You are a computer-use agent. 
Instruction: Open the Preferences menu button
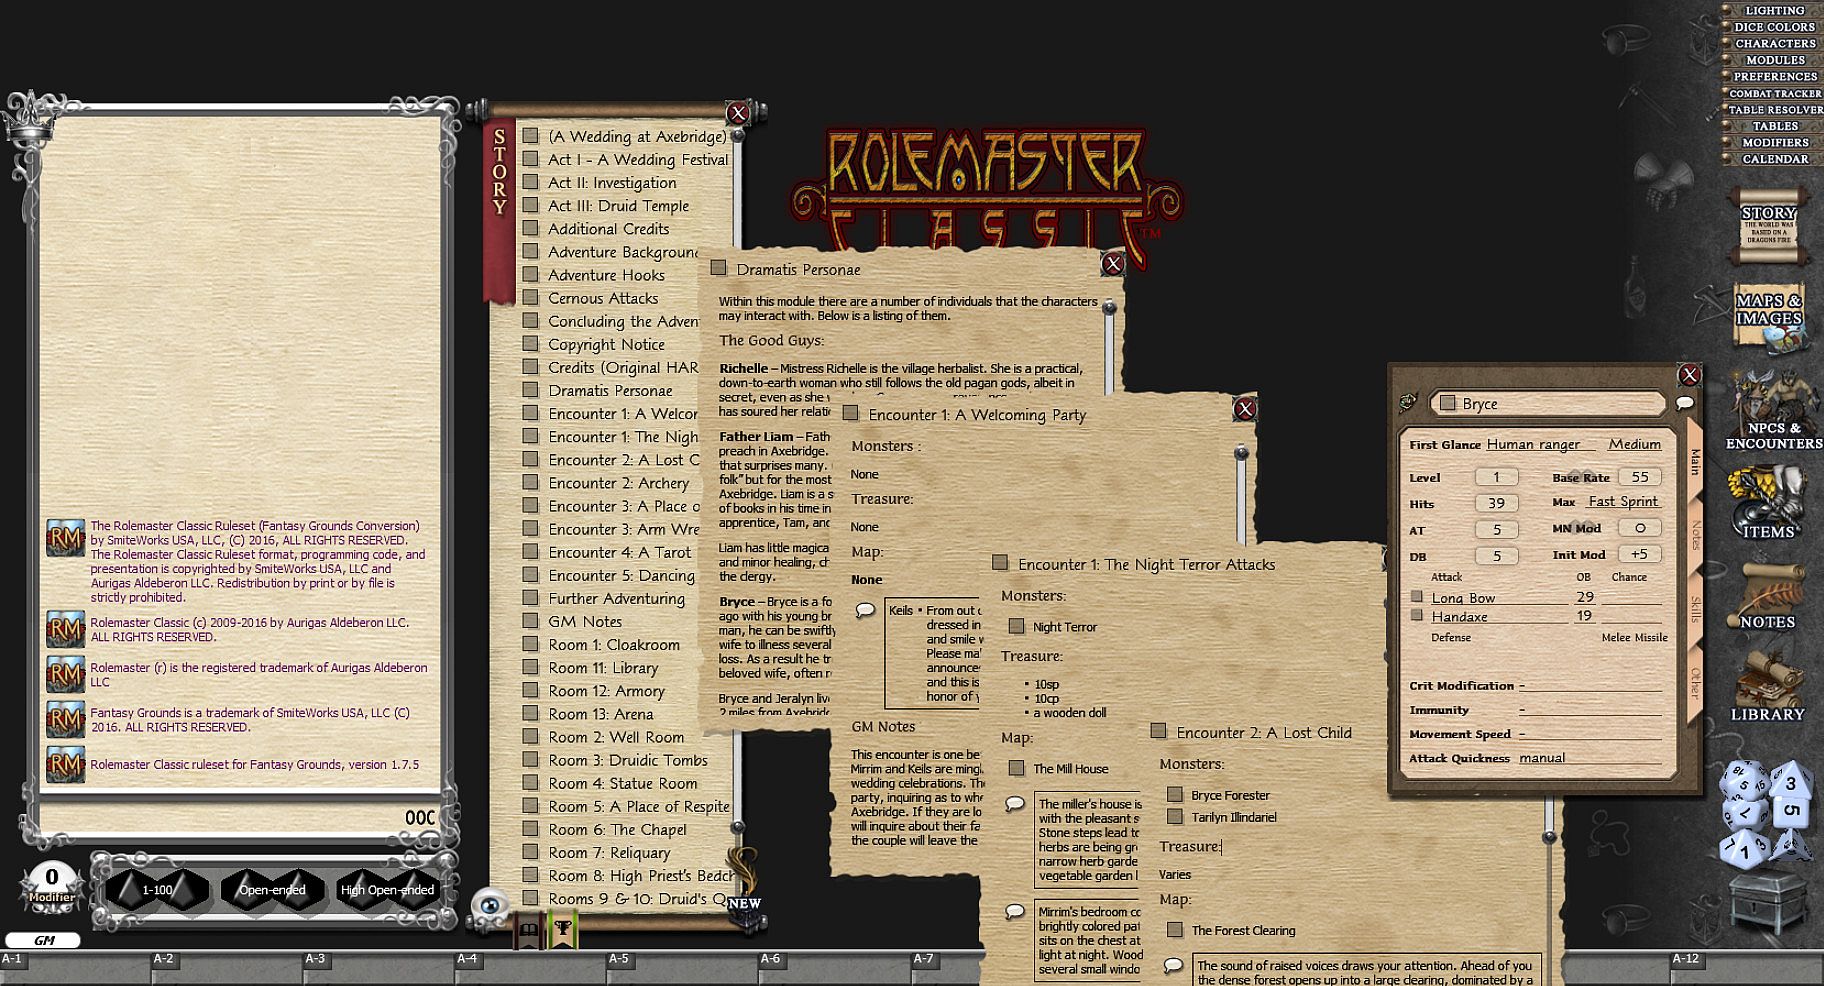1775,76
